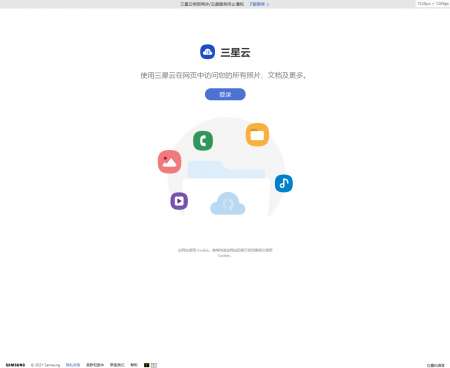Click the light blue cloud sync icon

click(x=228, y=204)
